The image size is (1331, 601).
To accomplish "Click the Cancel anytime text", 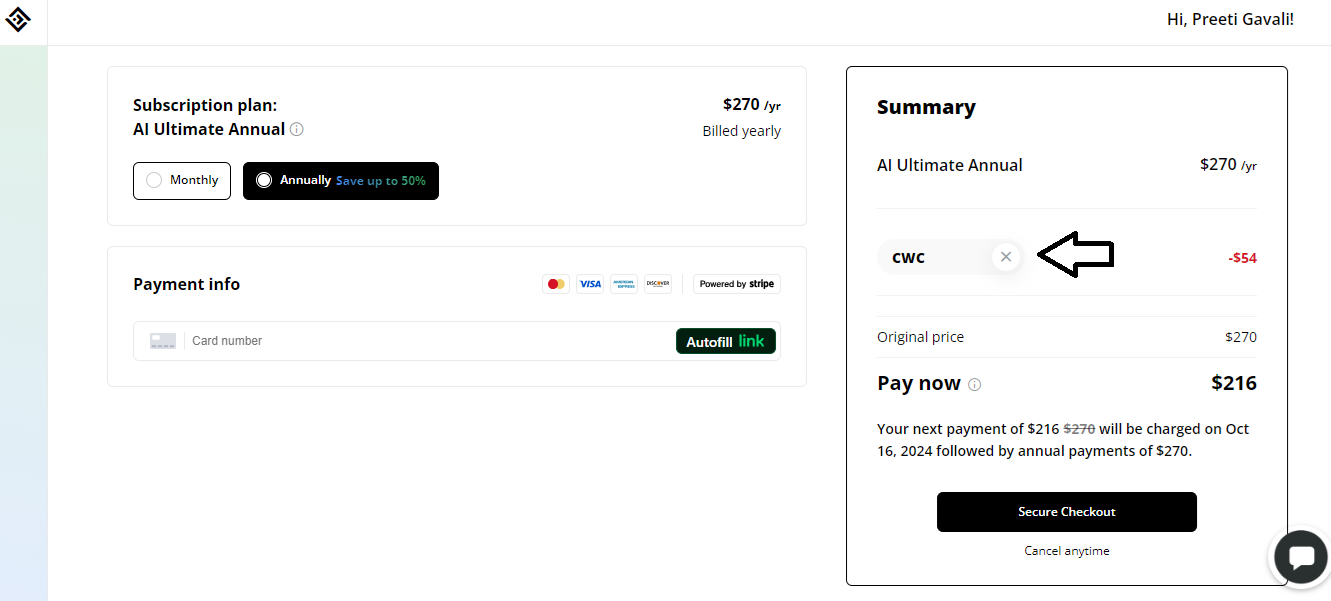I will (x=1067, y=551).
